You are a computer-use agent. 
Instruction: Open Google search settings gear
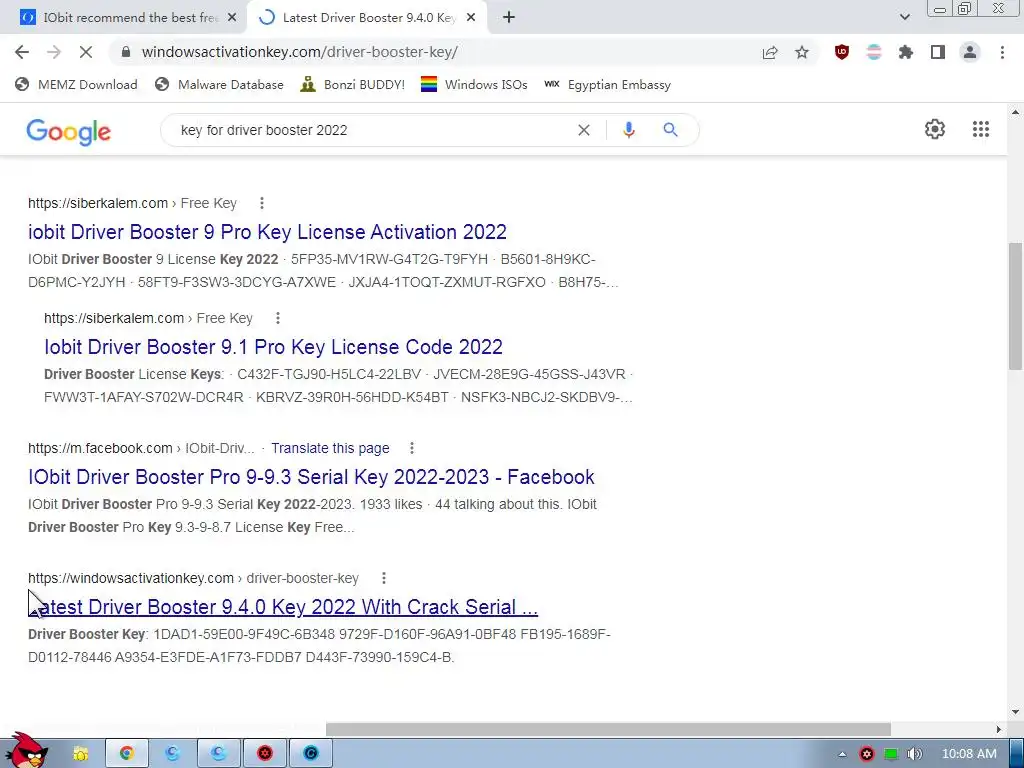(935, 129)
